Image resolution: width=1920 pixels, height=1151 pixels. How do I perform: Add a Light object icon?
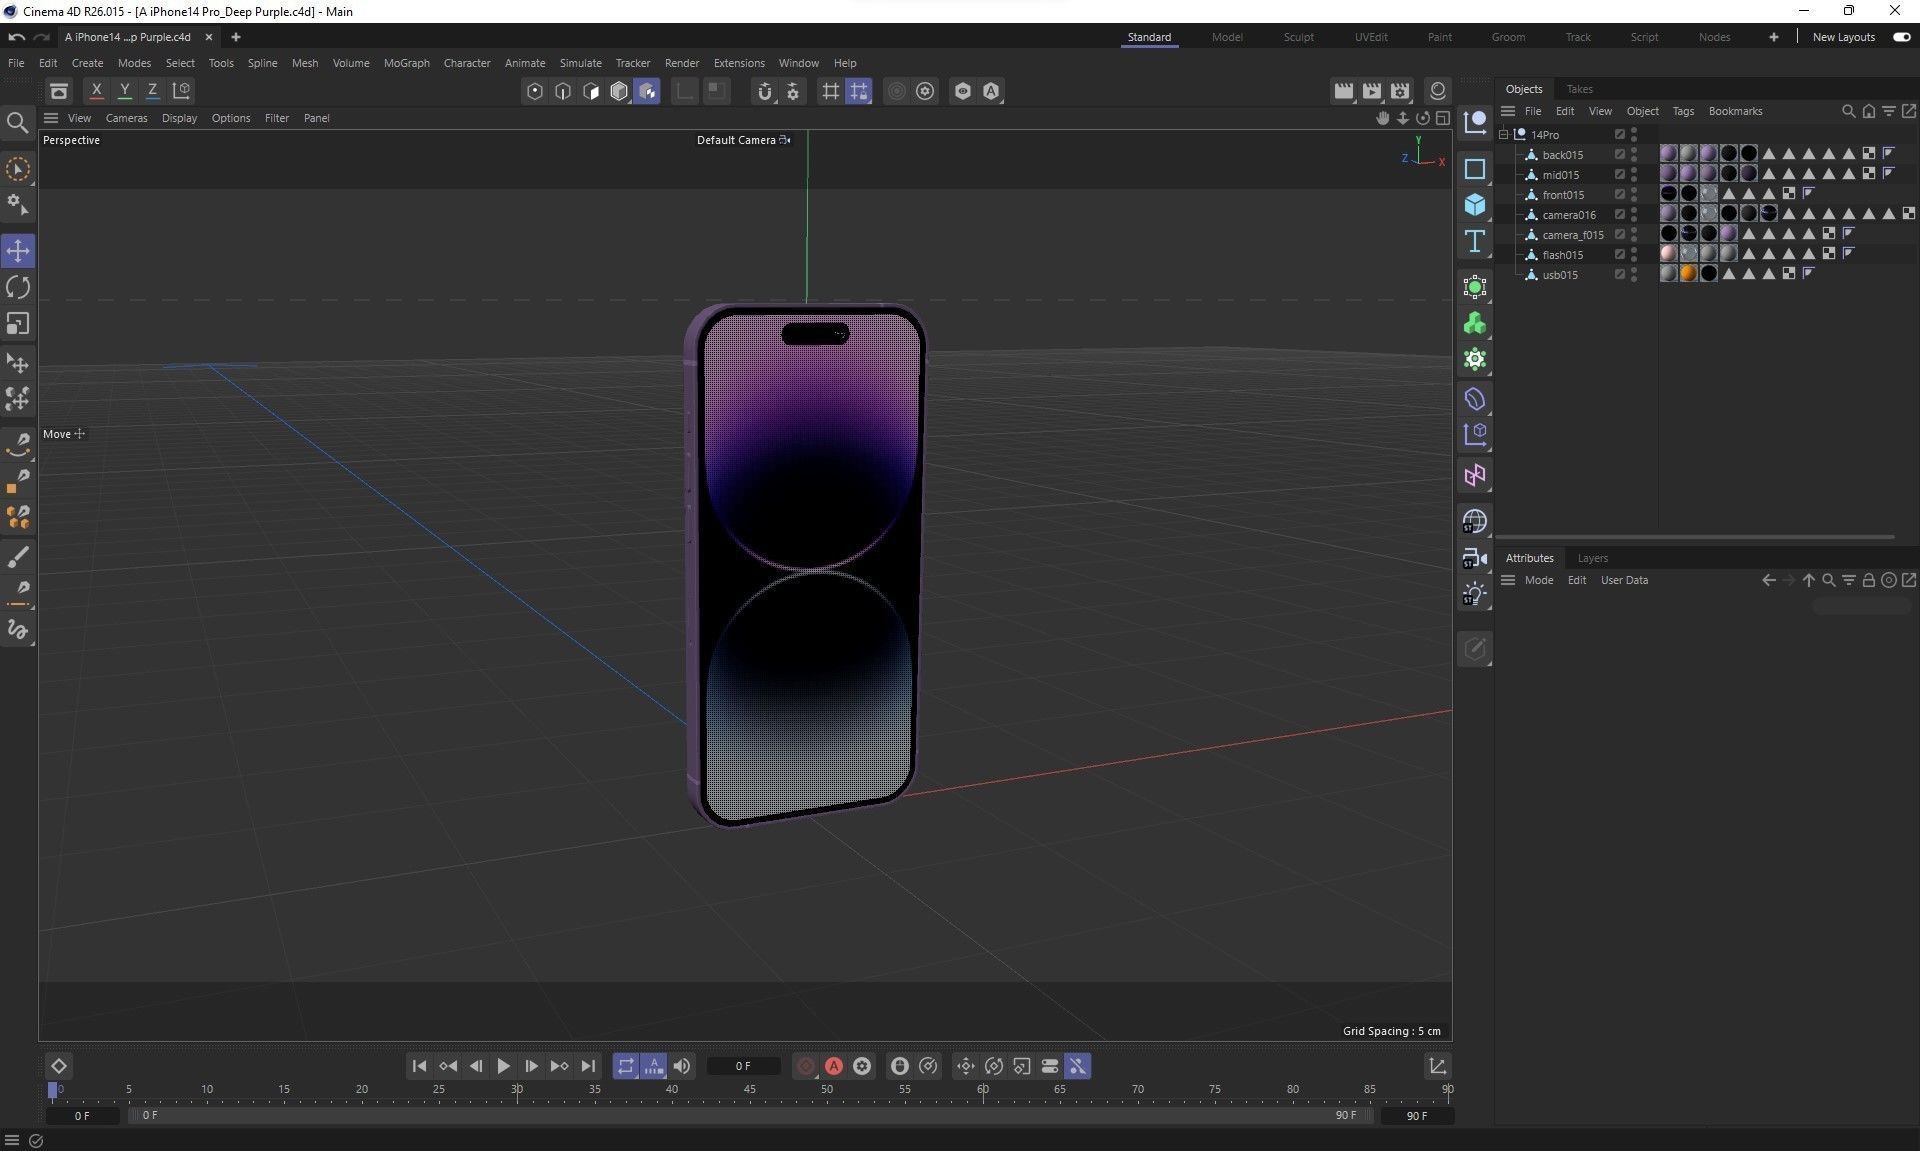(x=1475, y=594)
